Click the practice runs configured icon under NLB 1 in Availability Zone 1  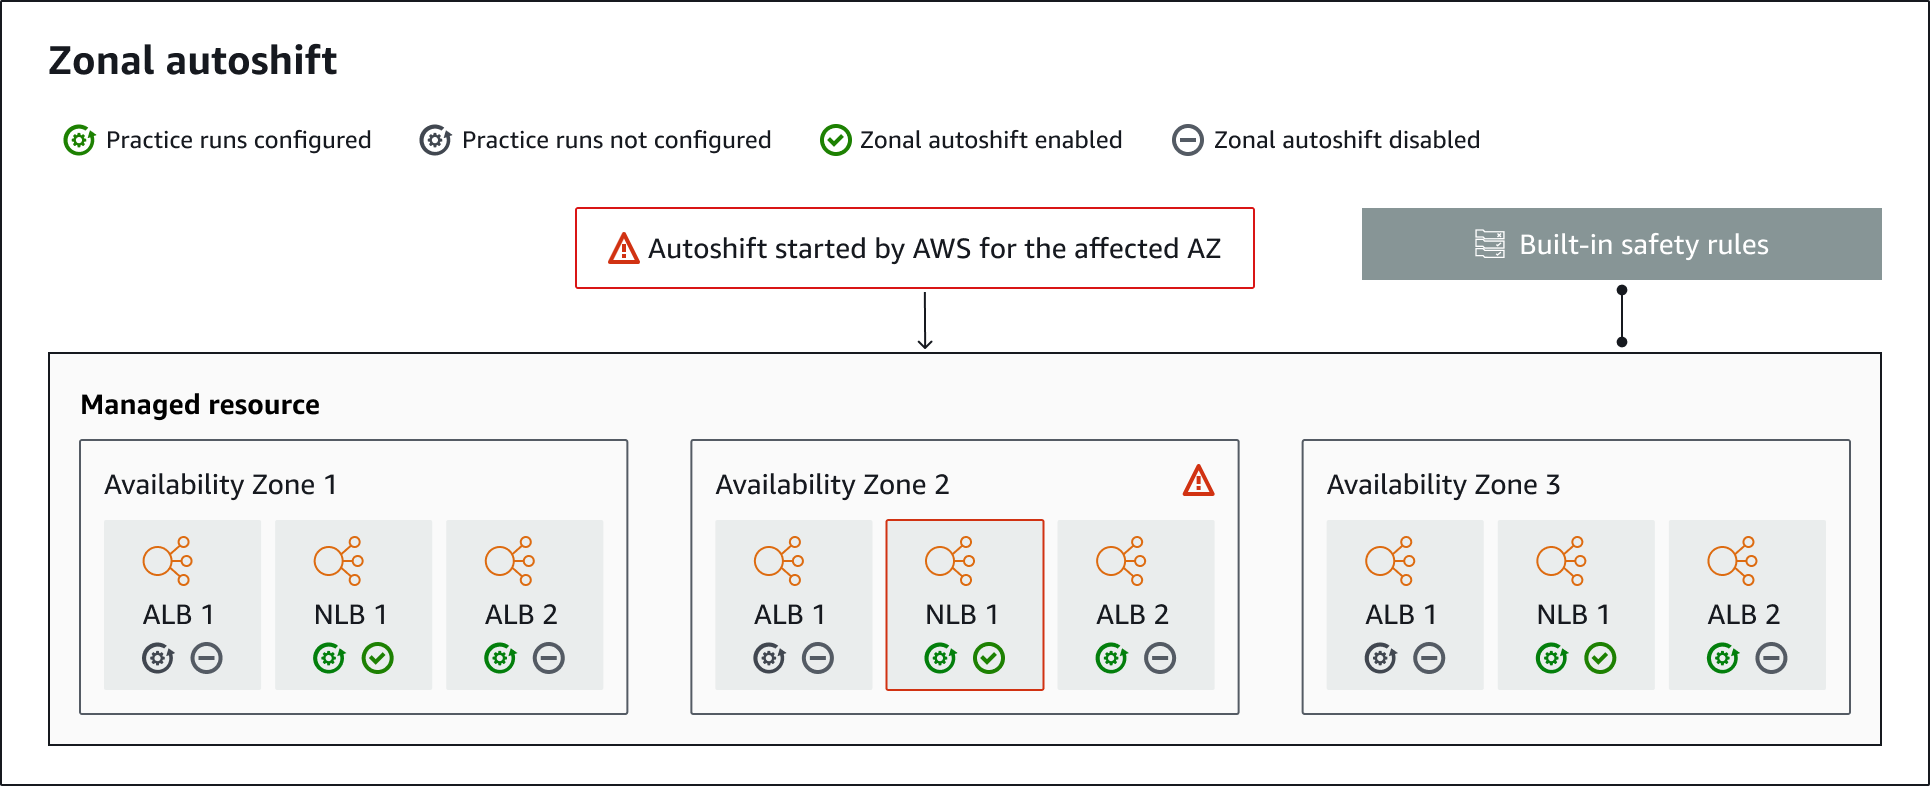point(329,658)
